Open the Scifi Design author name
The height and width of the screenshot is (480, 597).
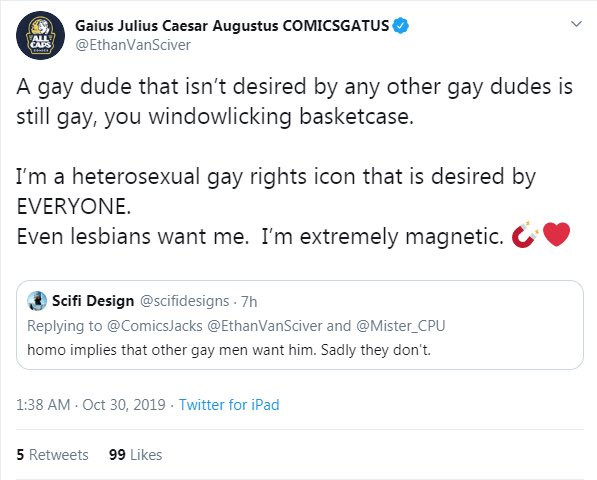pos(93,301)
